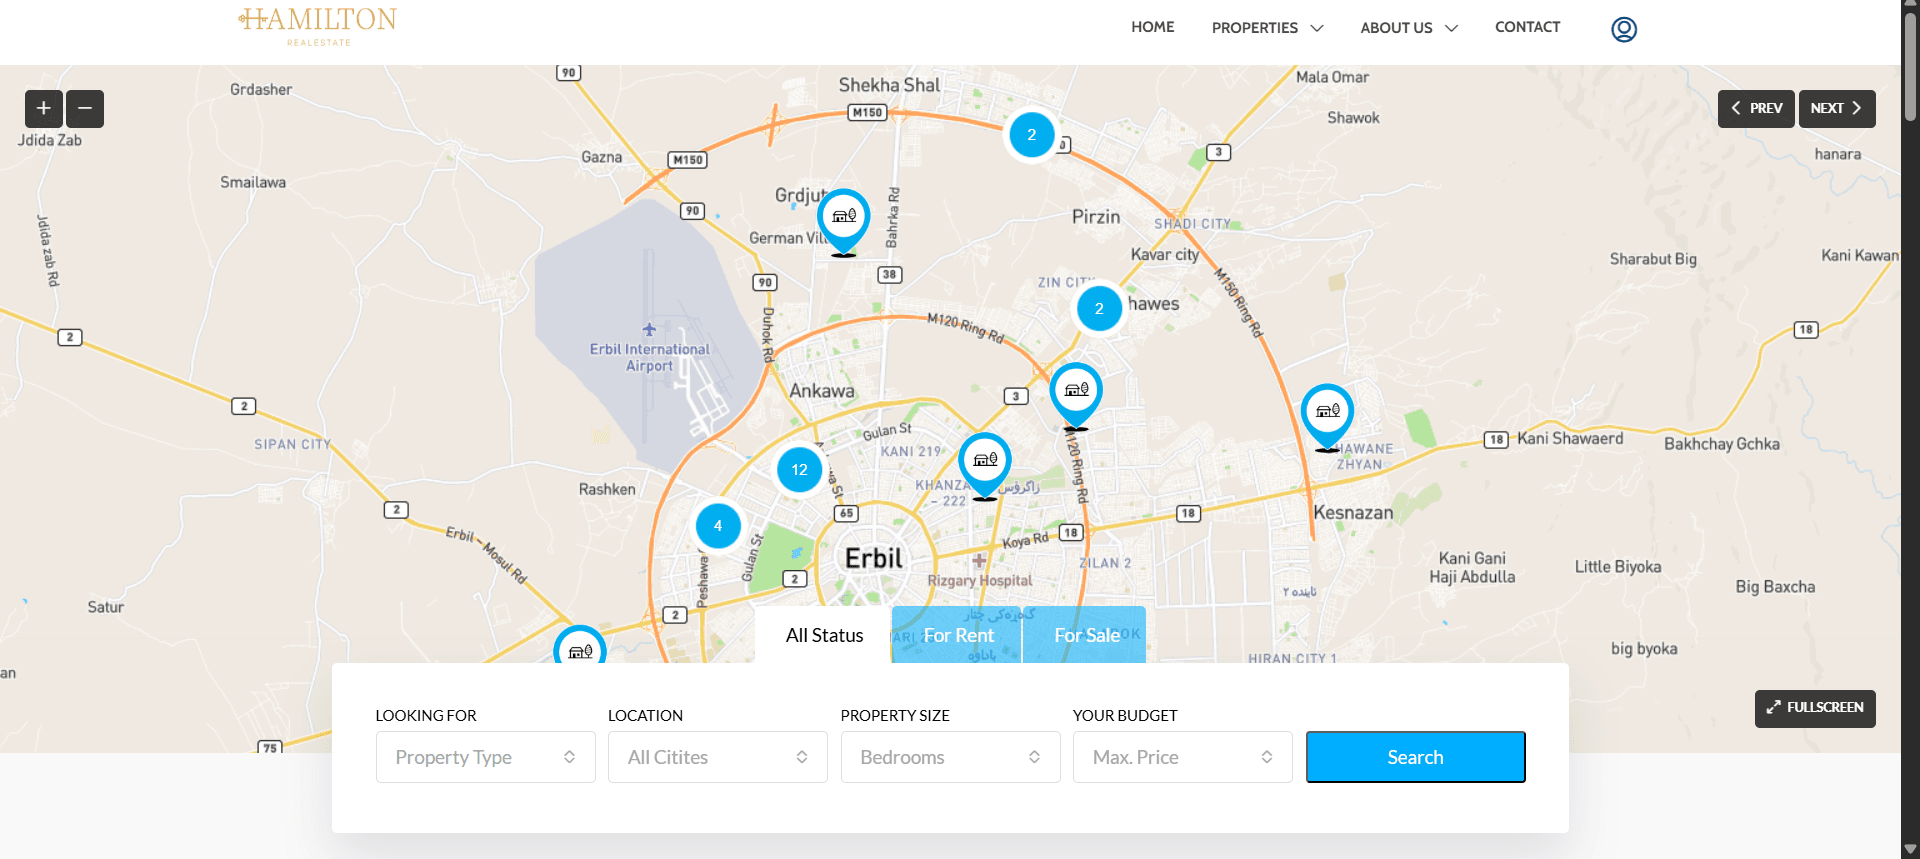Image resolution: width=1920 pixels, height=859 pixels.
Task: Click the cluster marker near Shekha Shal
Action: coord(1031,135)
